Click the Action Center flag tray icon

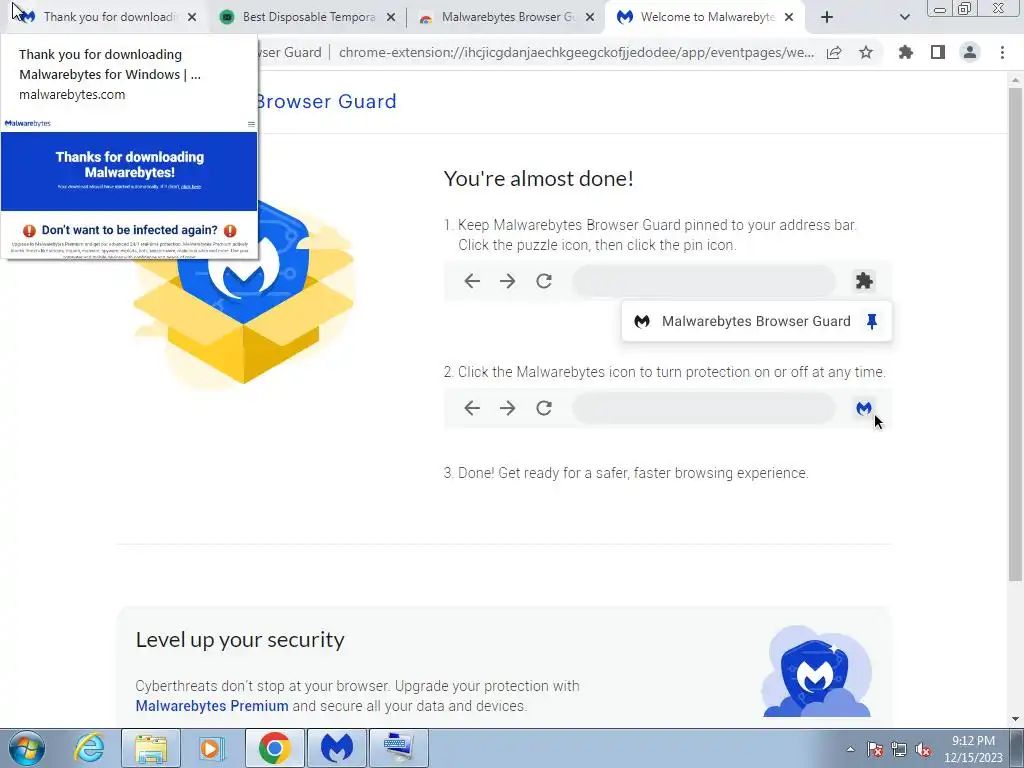[875, 749]
